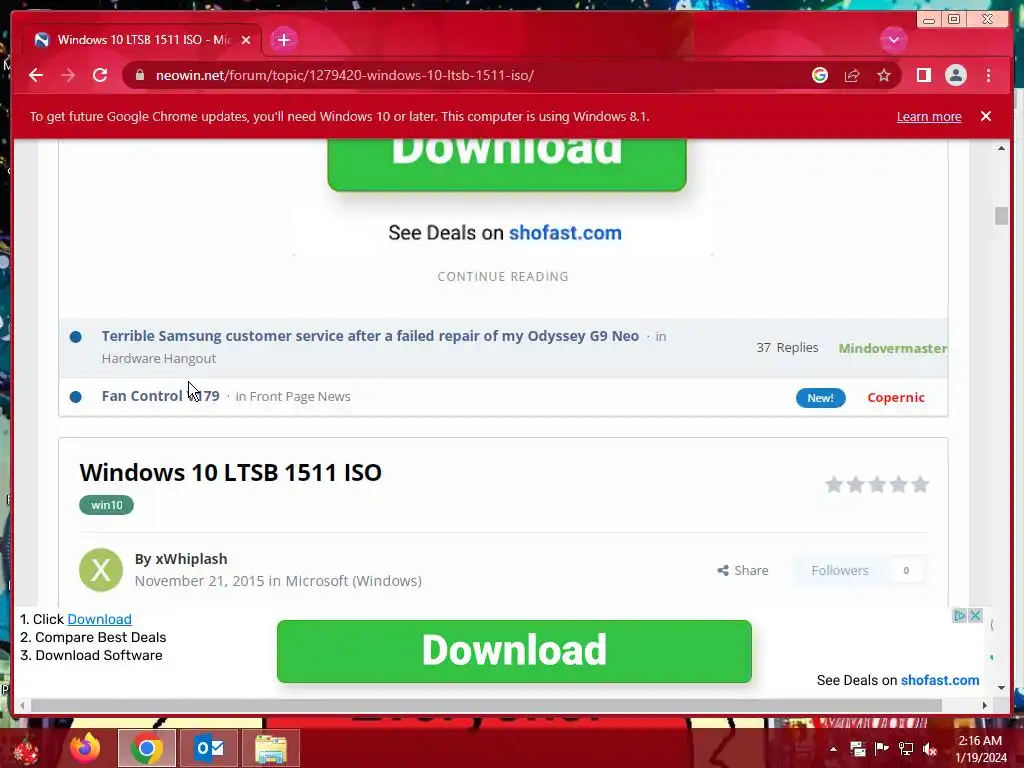The height and width of the screenshot is (768, 1024).
Task: Open Chrome side panel
Action: [923, 75]
